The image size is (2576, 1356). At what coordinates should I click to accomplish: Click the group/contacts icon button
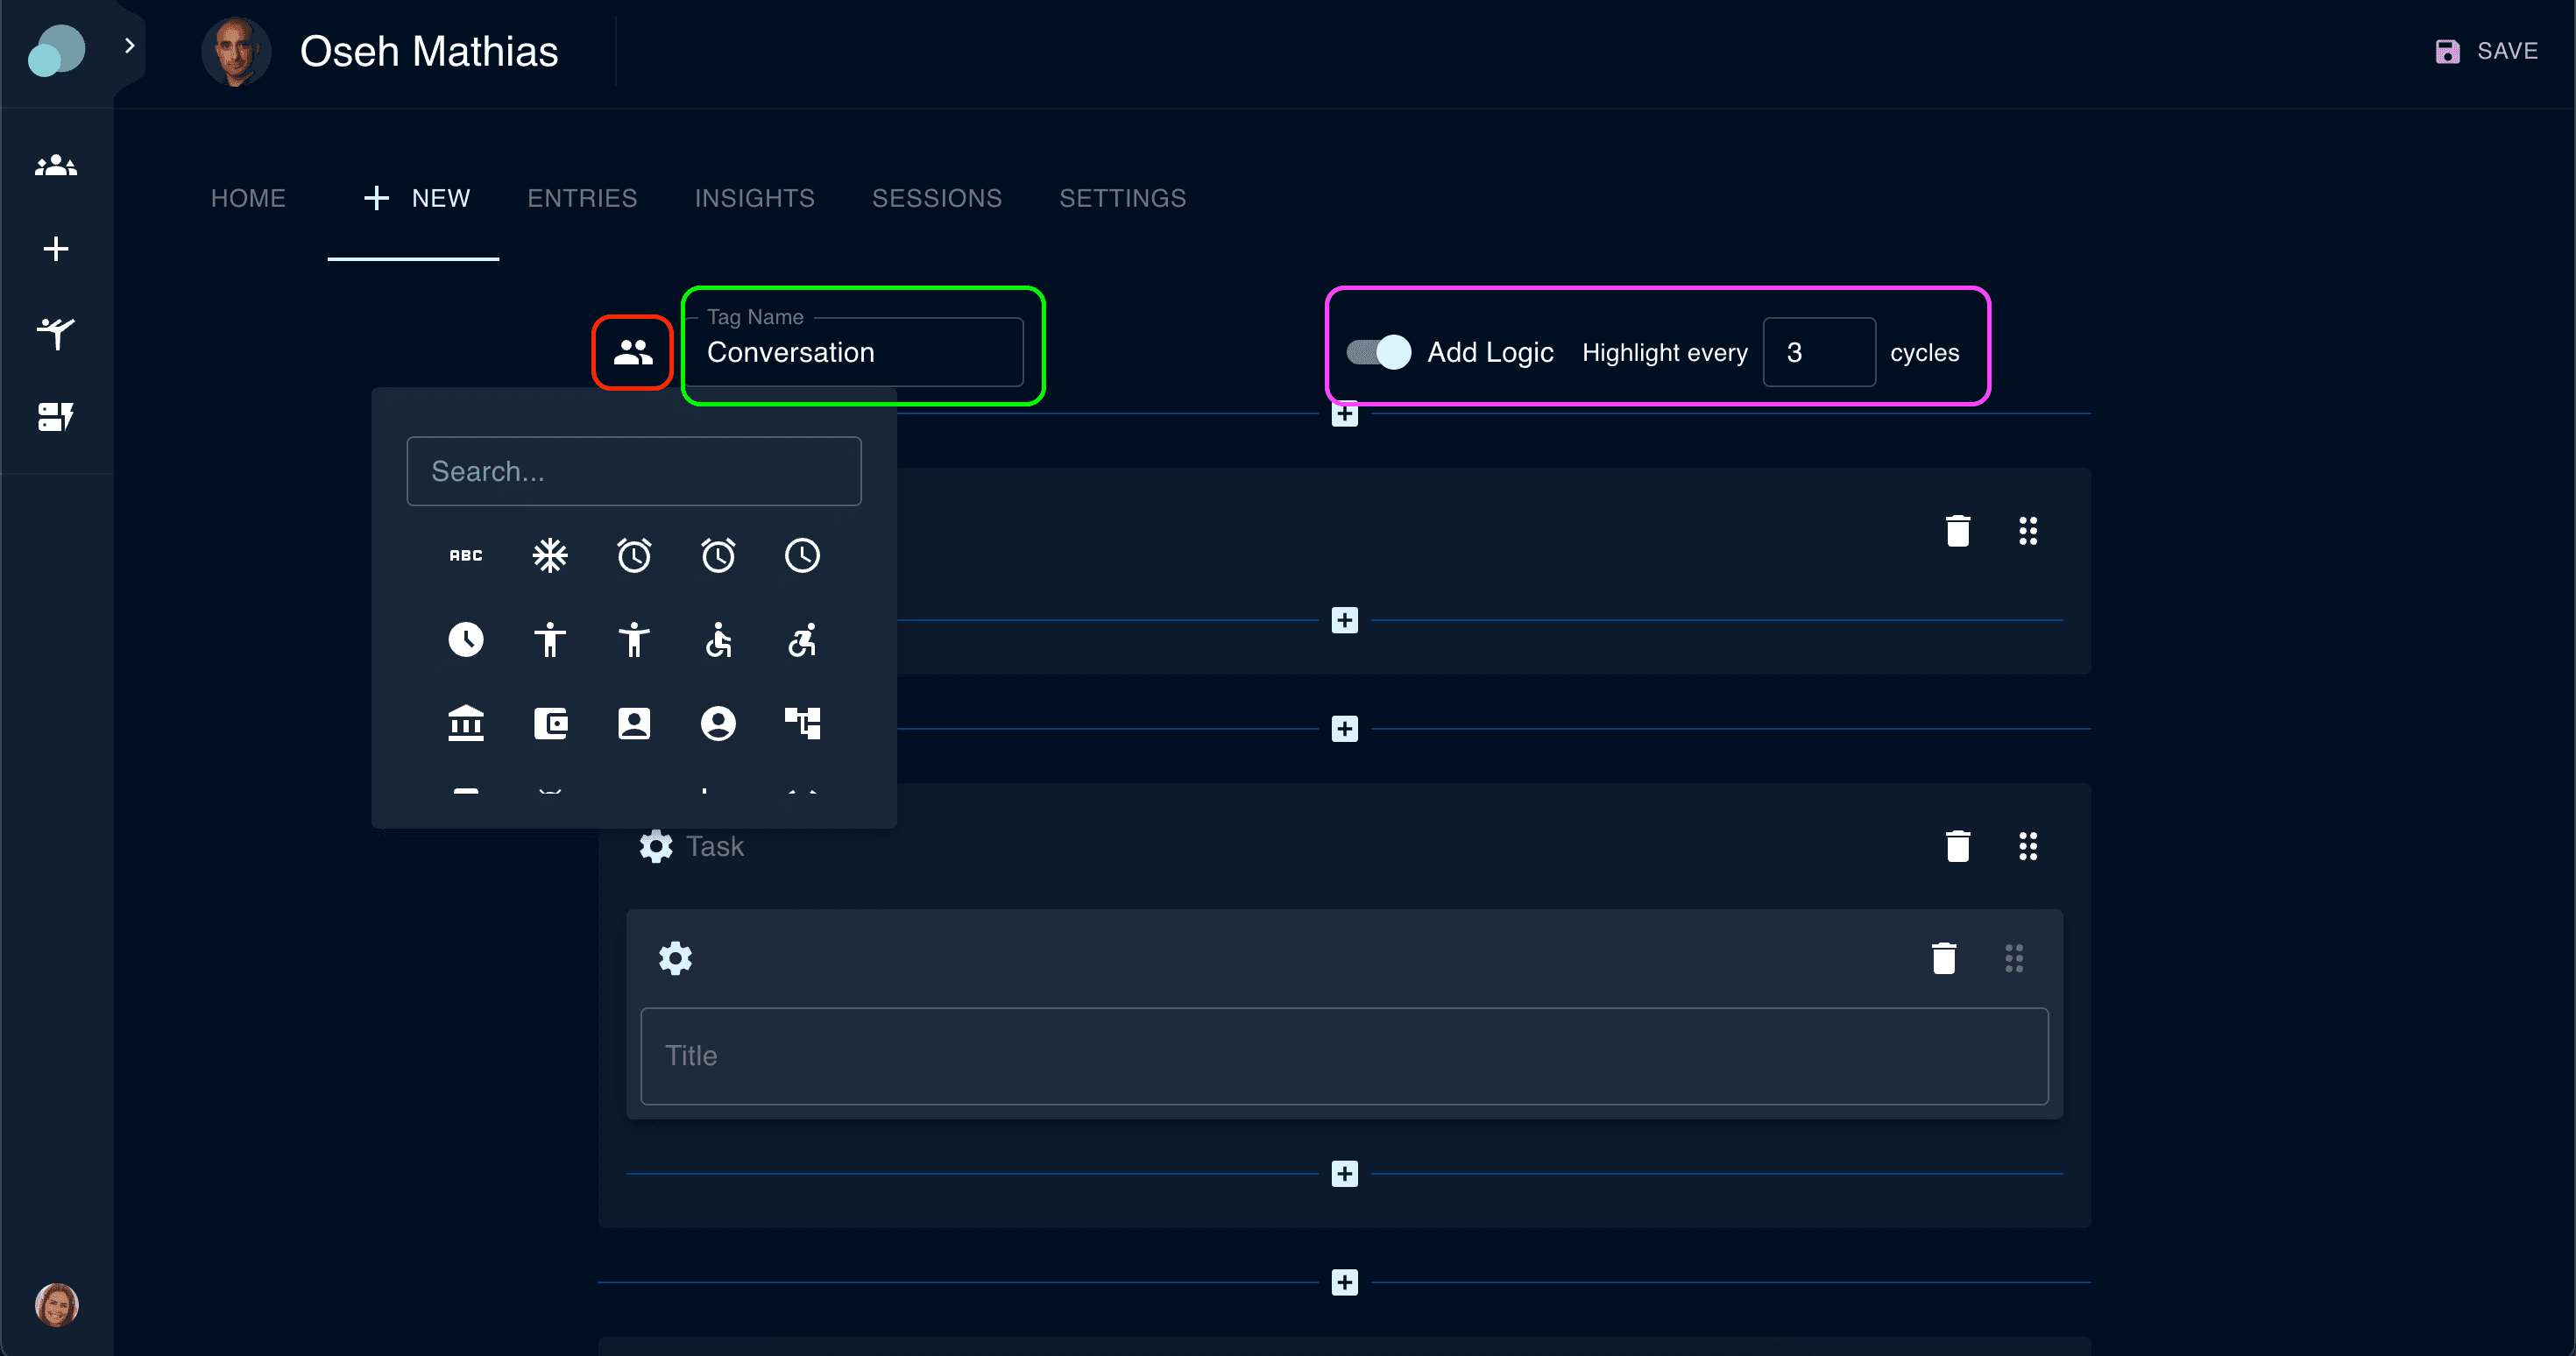(633, 353)
